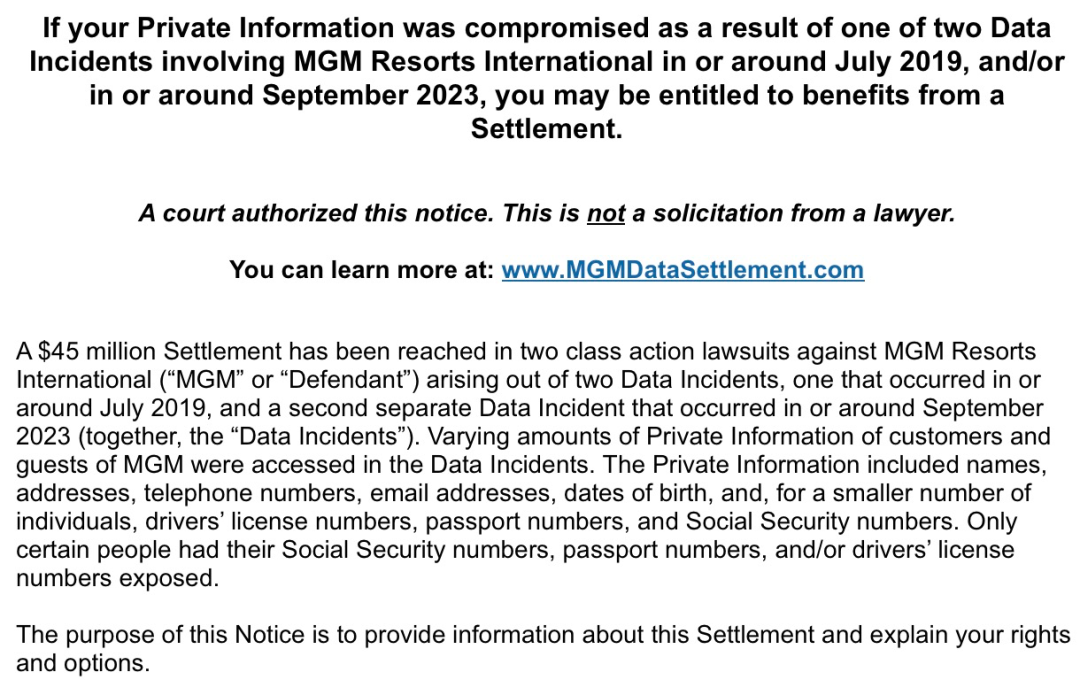This screenshot has height=680, width=1080.
Task: Click the "You can learn more at:" text
Action: coord(361,270)
